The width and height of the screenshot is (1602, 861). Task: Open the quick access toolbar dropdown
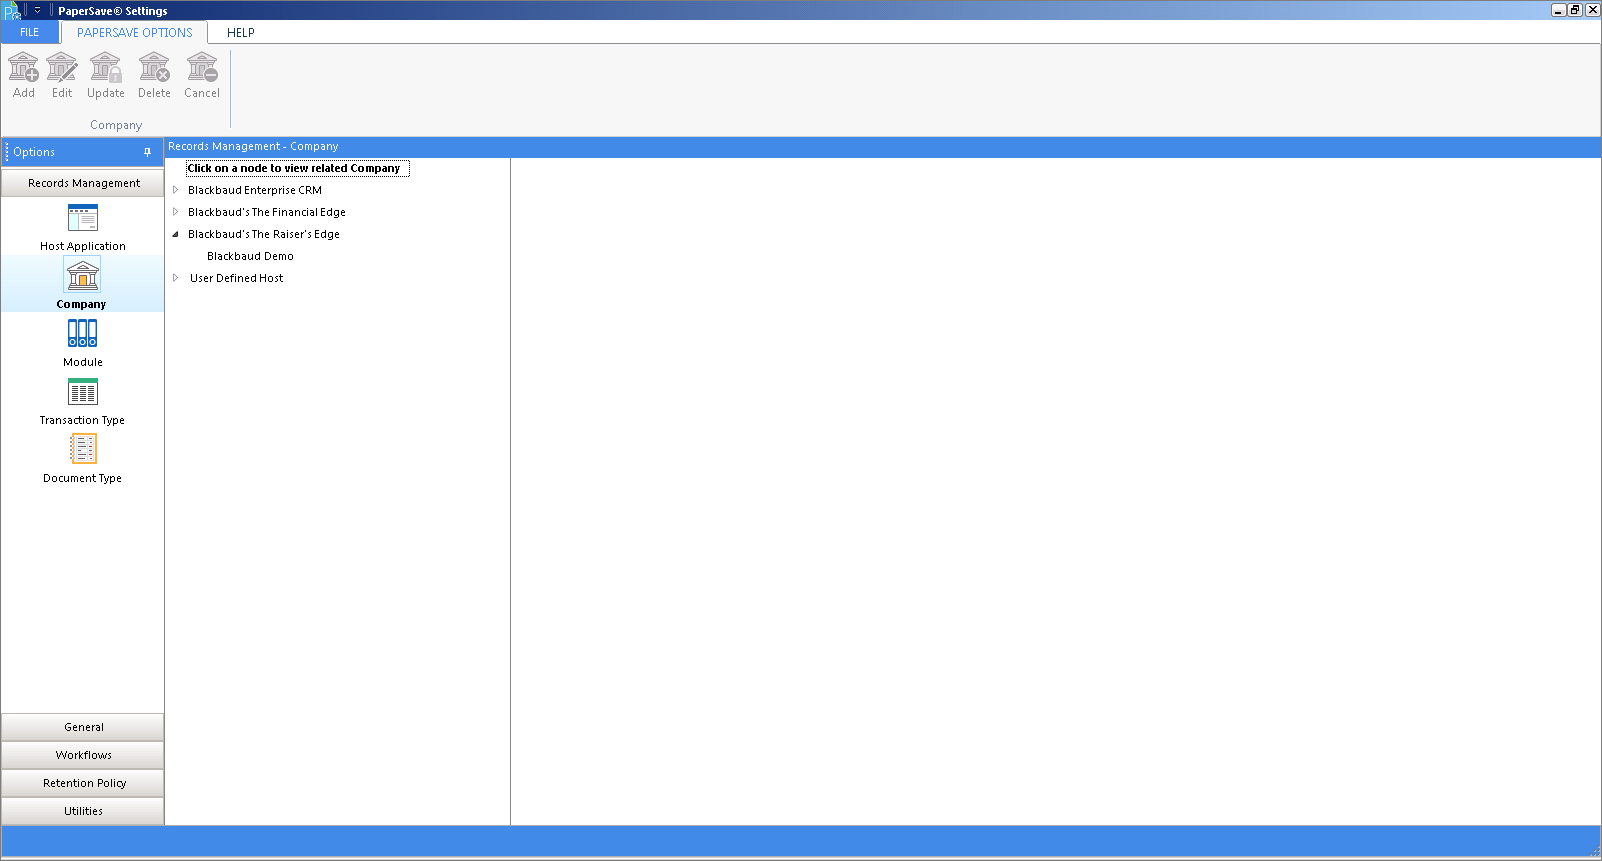(37, 10)
